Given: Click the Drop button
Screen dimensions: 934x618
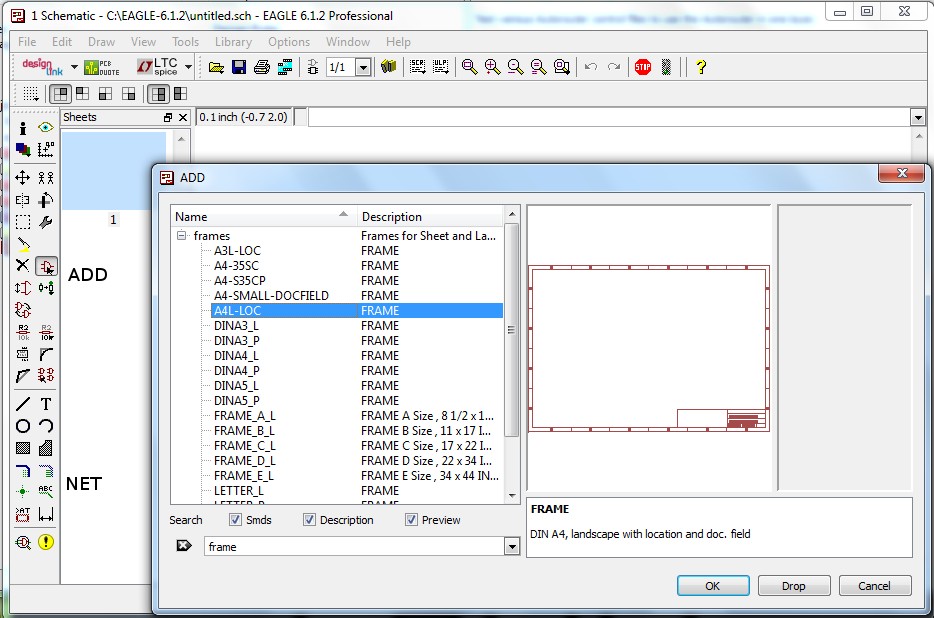Looking at the screenshot, I should 794,586.
